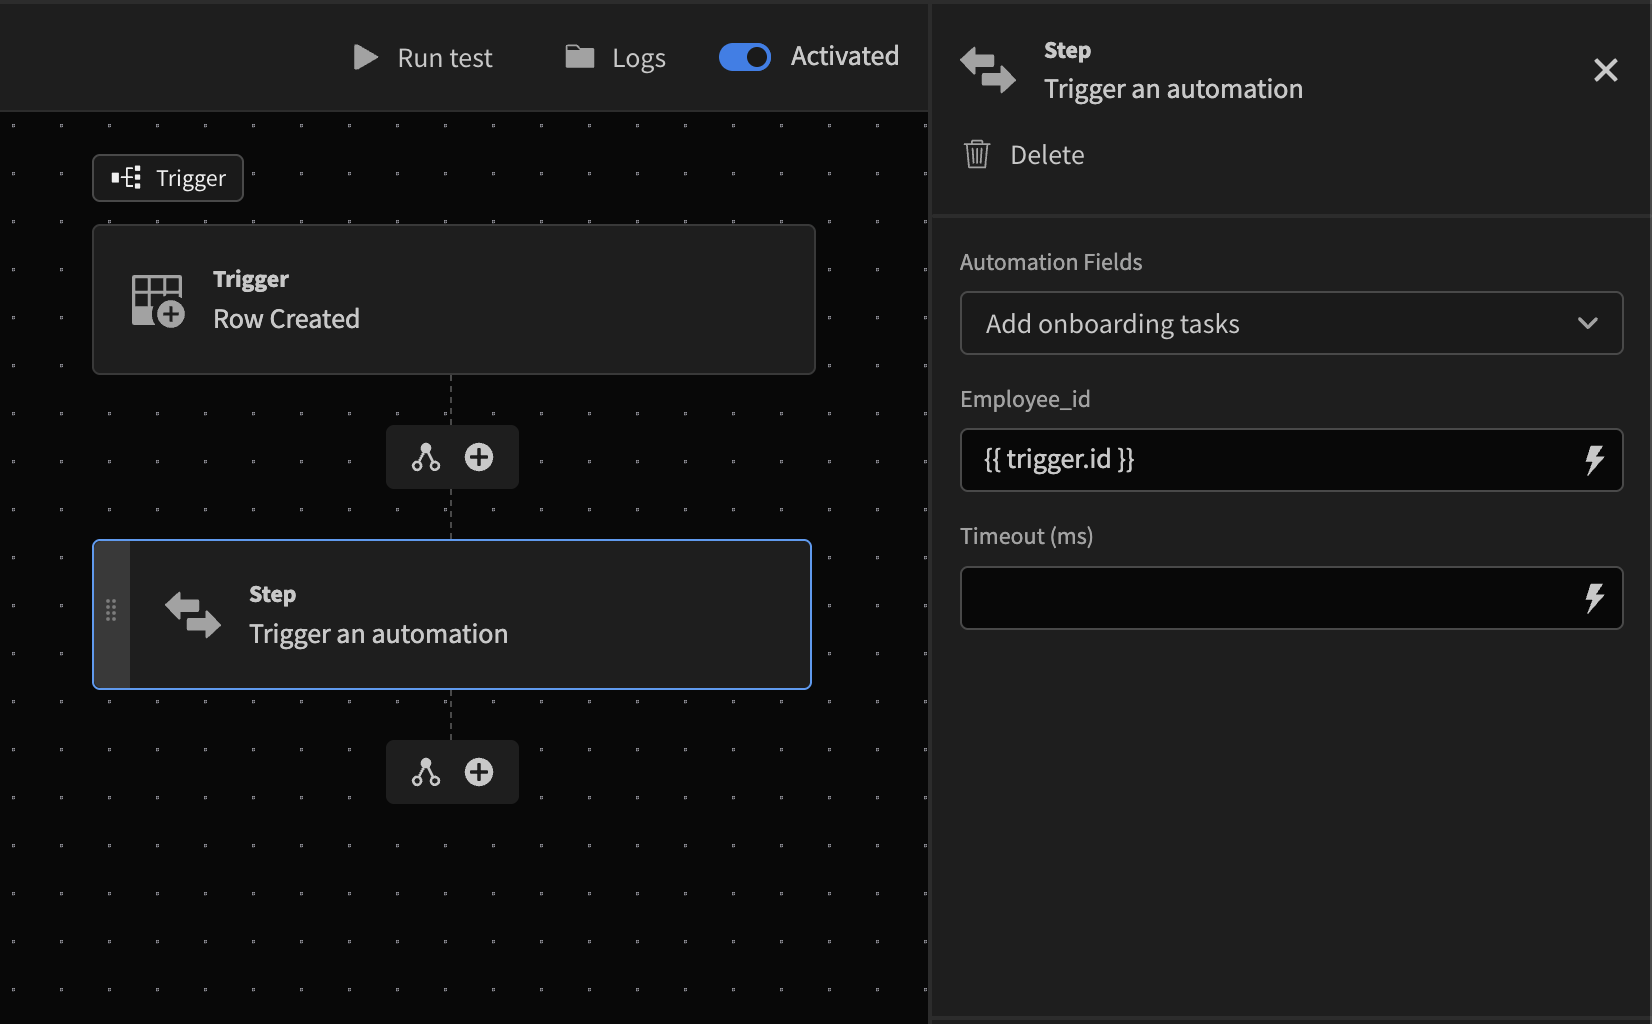Open the Logs folder icon

pyautogui.click(x=580, y=57)
